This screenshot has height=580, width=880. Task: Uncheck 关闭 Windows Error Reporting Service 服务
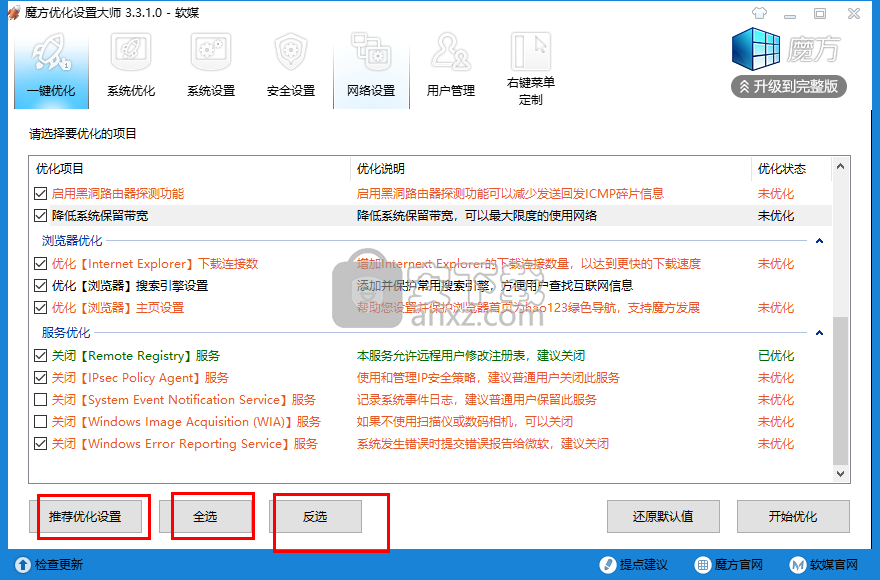tap(40, 444)
